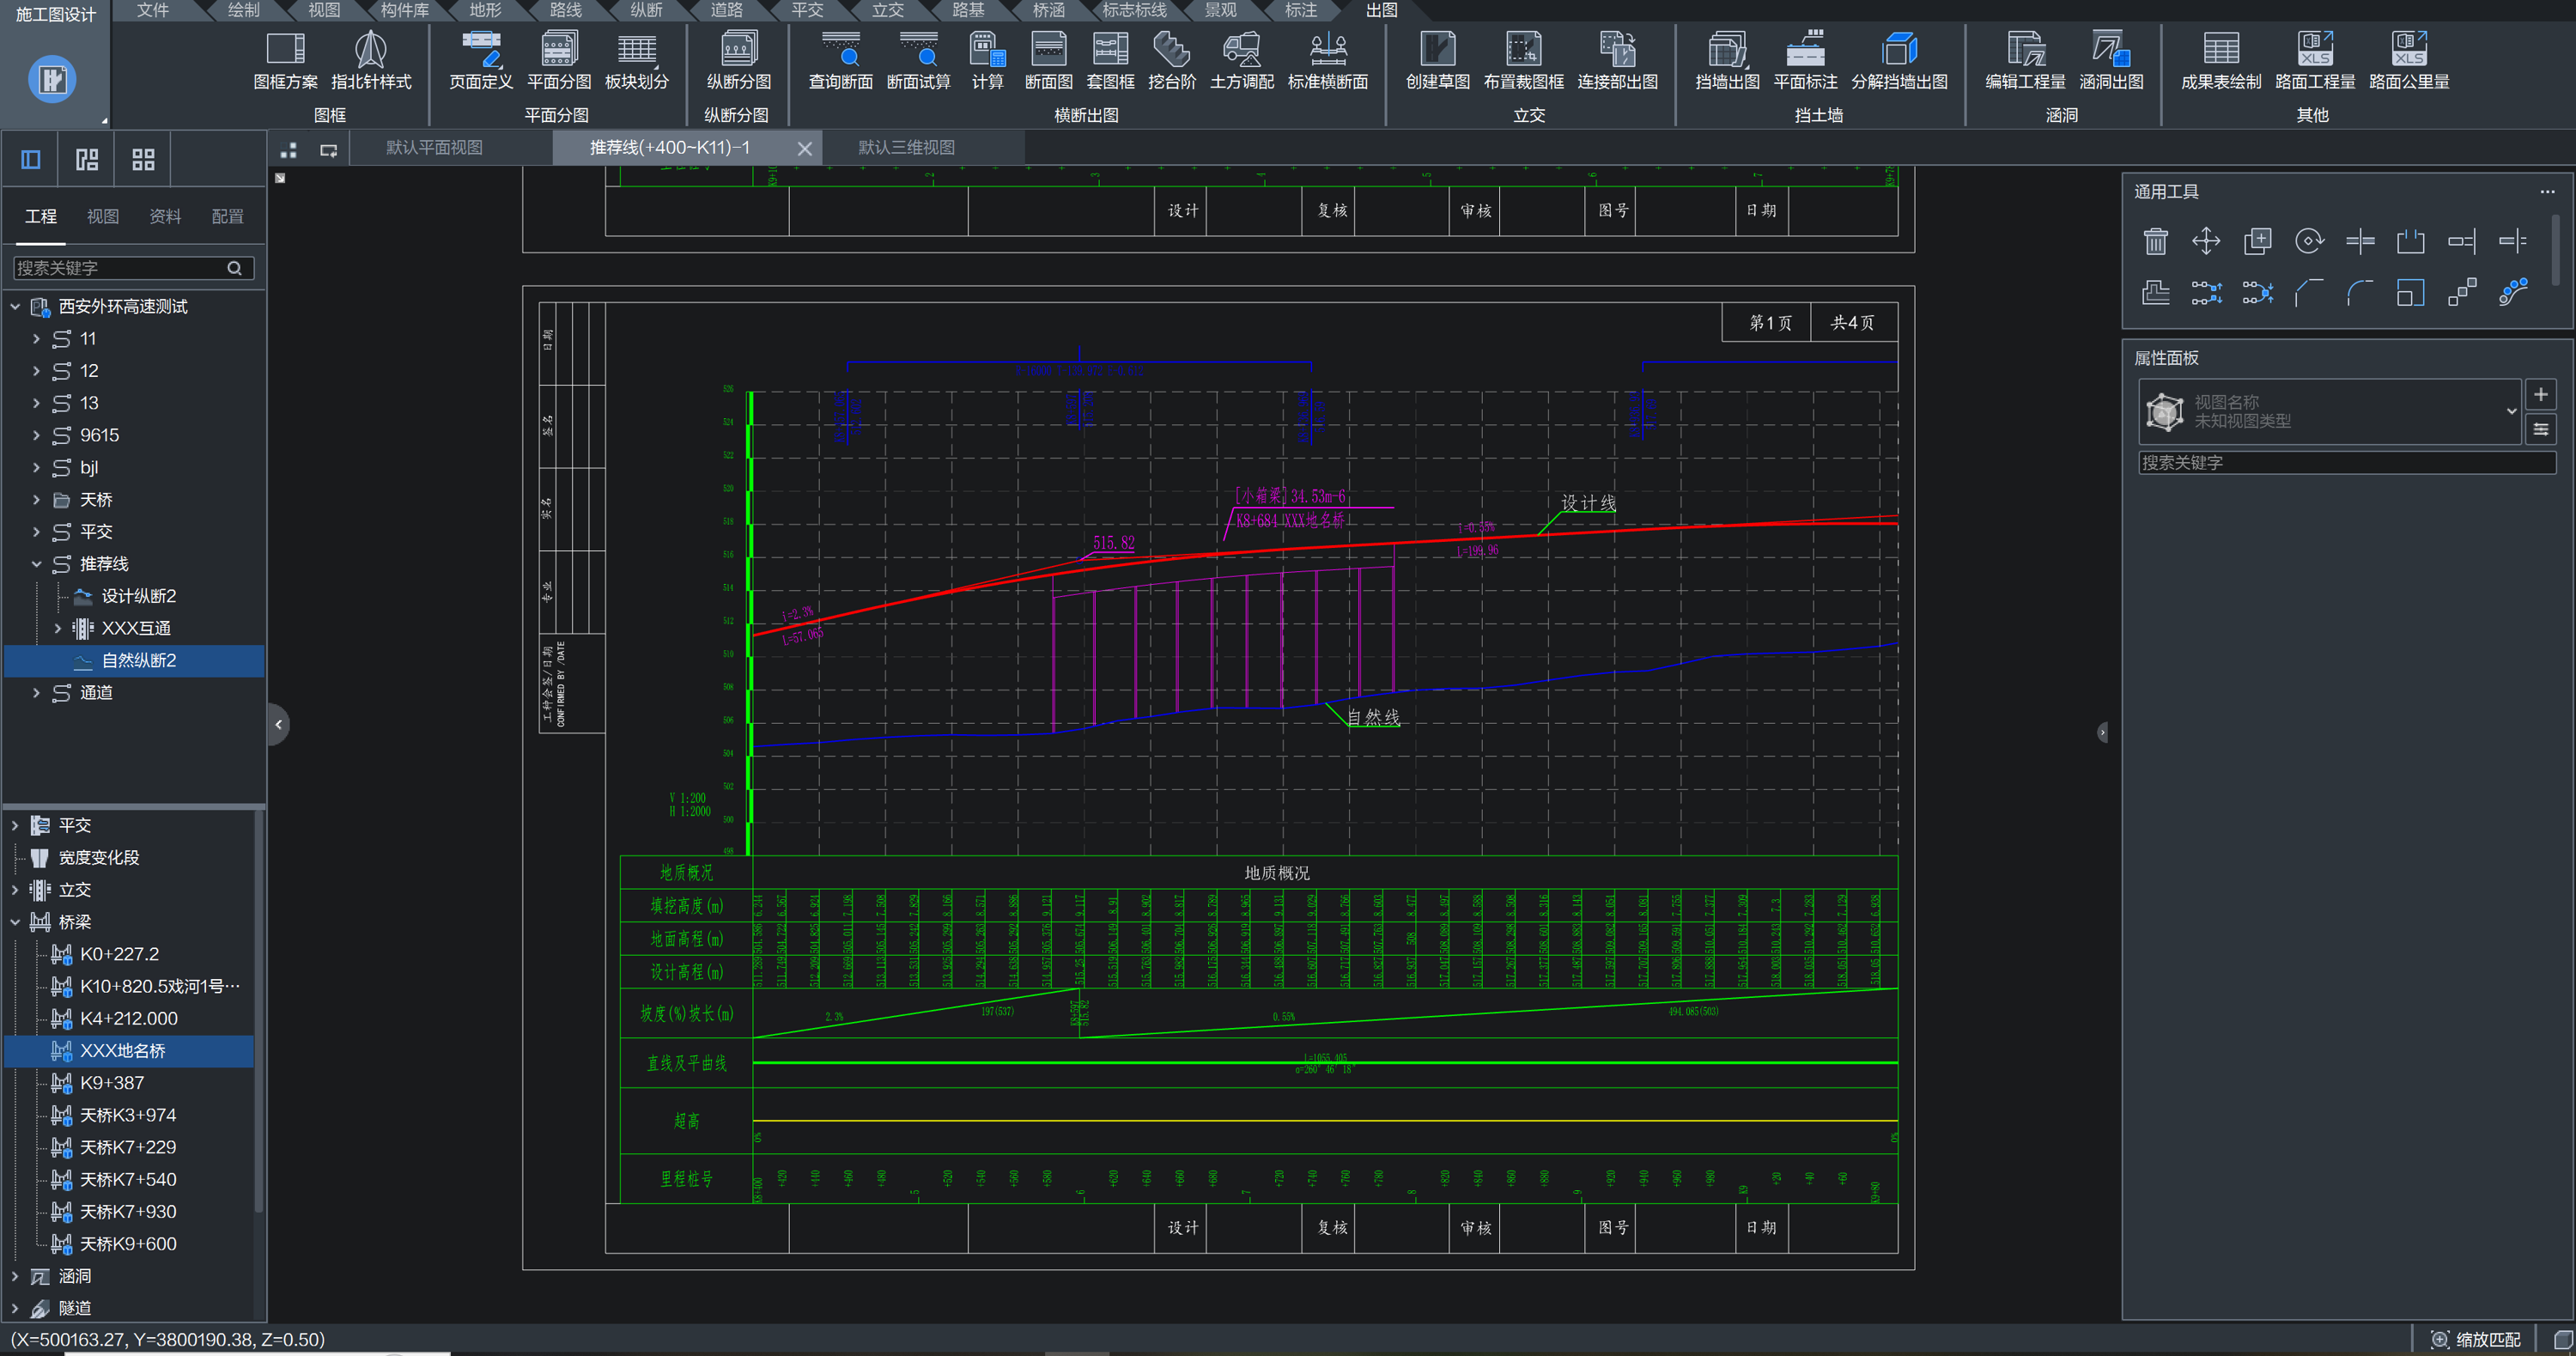This screenshot has height=1356, width=2576.
Task: Toggle the single-pane layout view button
Action: 31,160
